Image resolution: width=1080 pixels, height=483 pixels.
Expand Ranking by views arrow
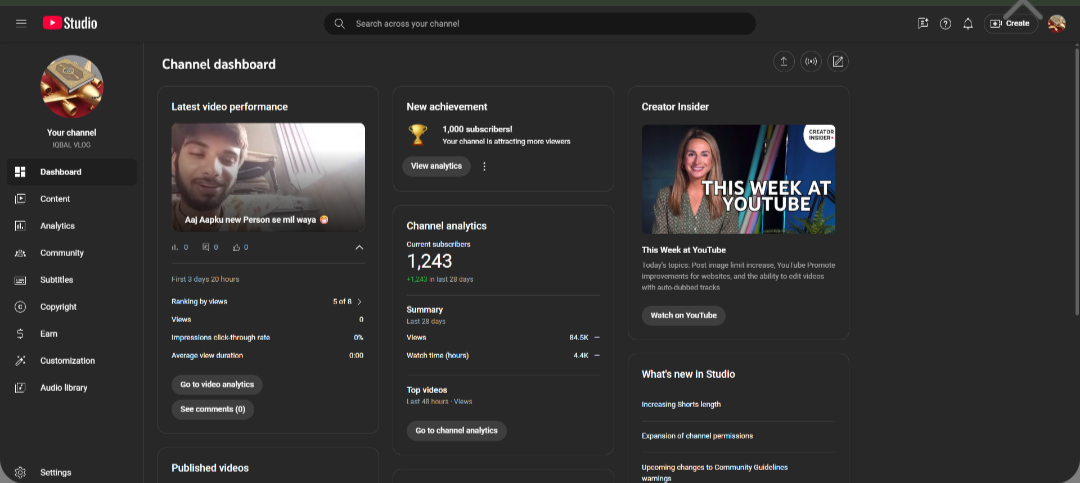click(359, 301)
